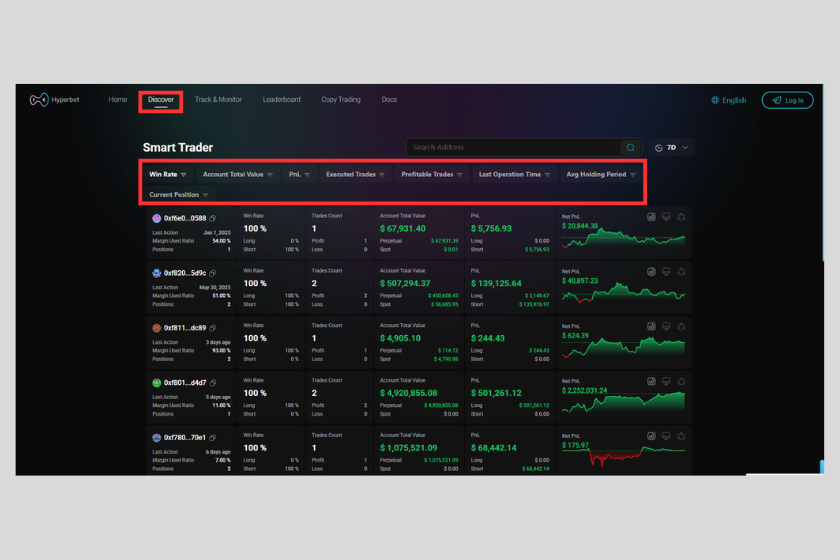Open trader address 0xf780...70e1
This screenshot has height=560, width=840.
(185, 438)
